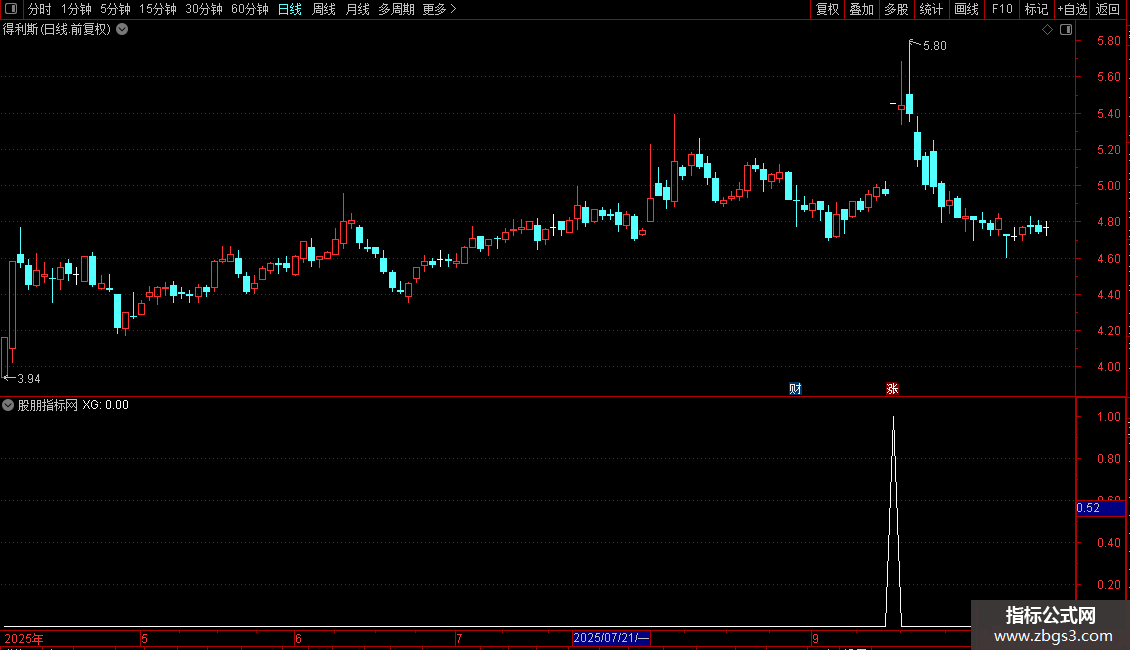The width and height of the screenshot is (1130, 650).
Task: Click the 涨 limit-up marker
Action: tap(892, 388)
